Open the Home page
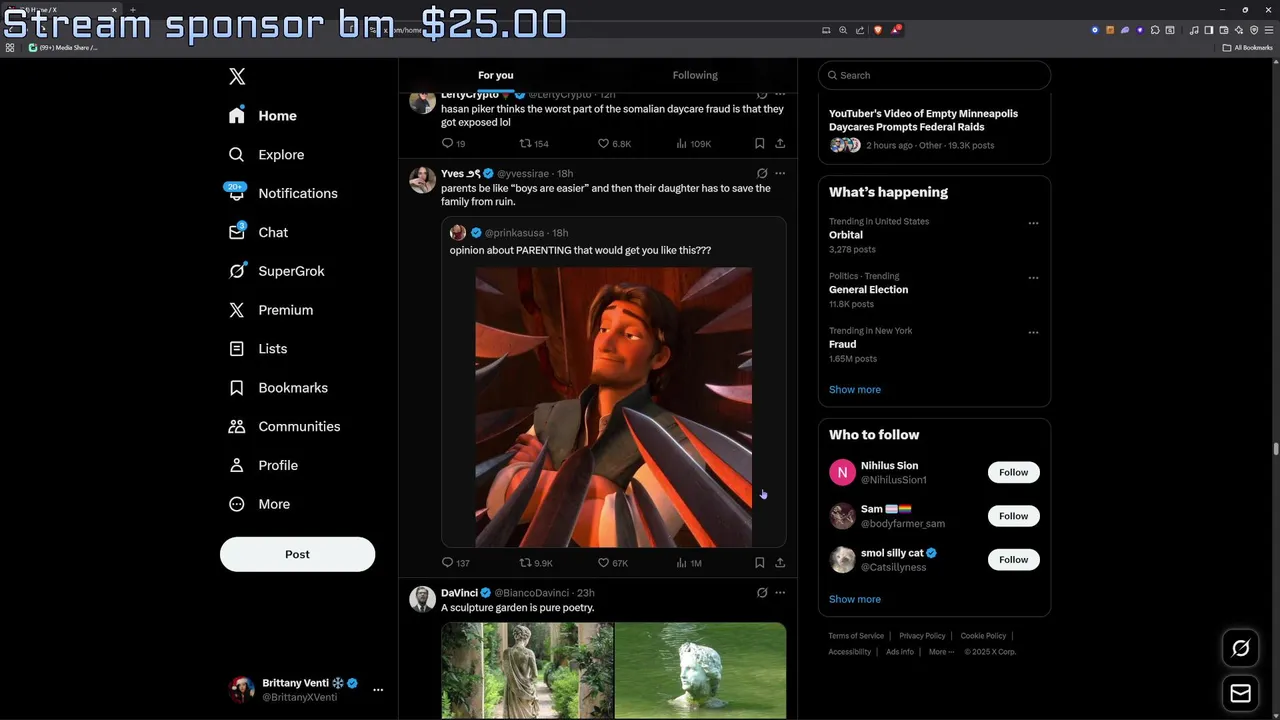The height and width of the screenshot is (720, 1280). 263,116
